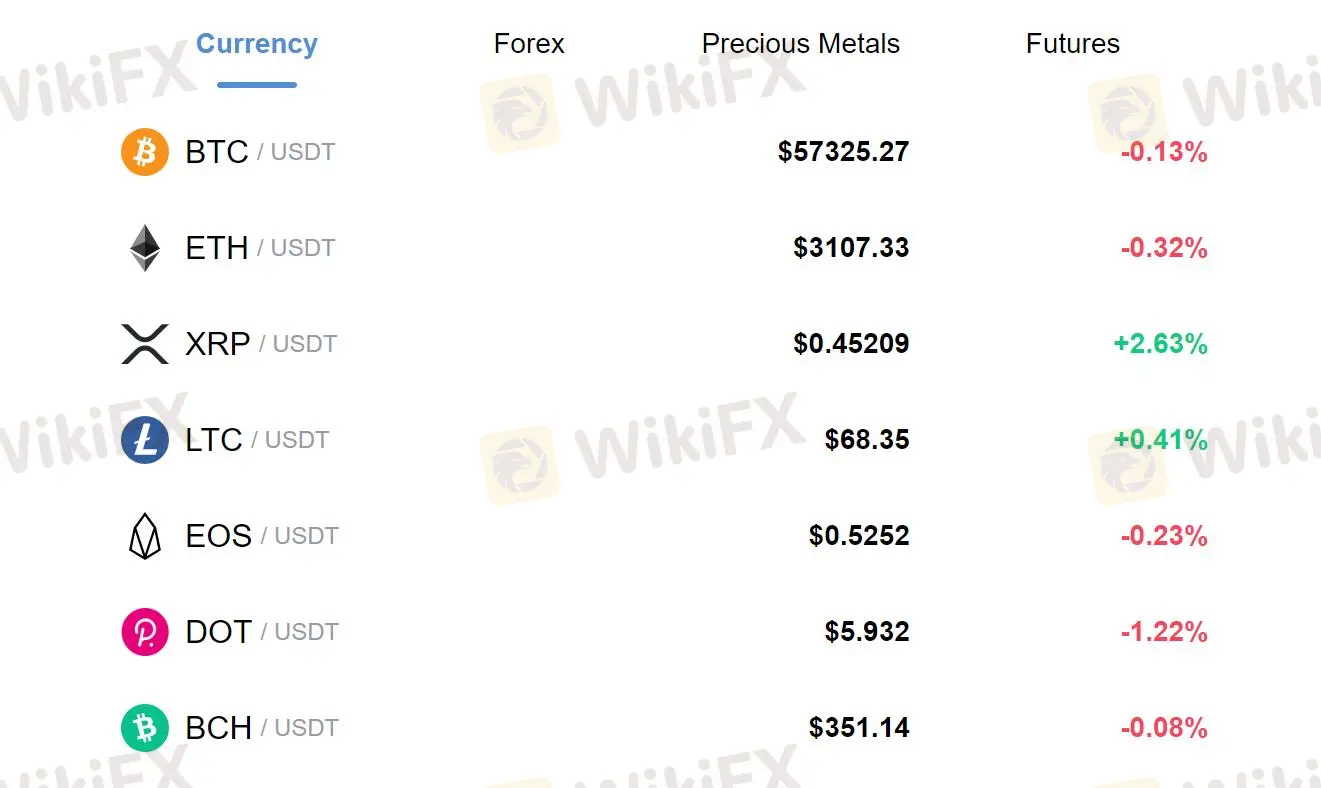Open the ETH / USDT pair label
The width and height of the screenshot is (1321, 788).
pyautogui.click(x=260, y=248)
